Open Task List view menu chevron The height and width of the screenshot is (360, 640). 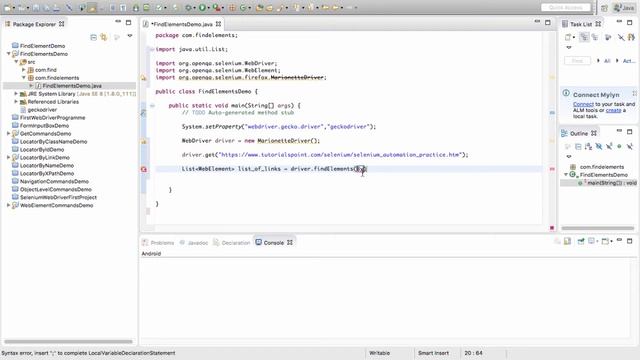[569, 47]
